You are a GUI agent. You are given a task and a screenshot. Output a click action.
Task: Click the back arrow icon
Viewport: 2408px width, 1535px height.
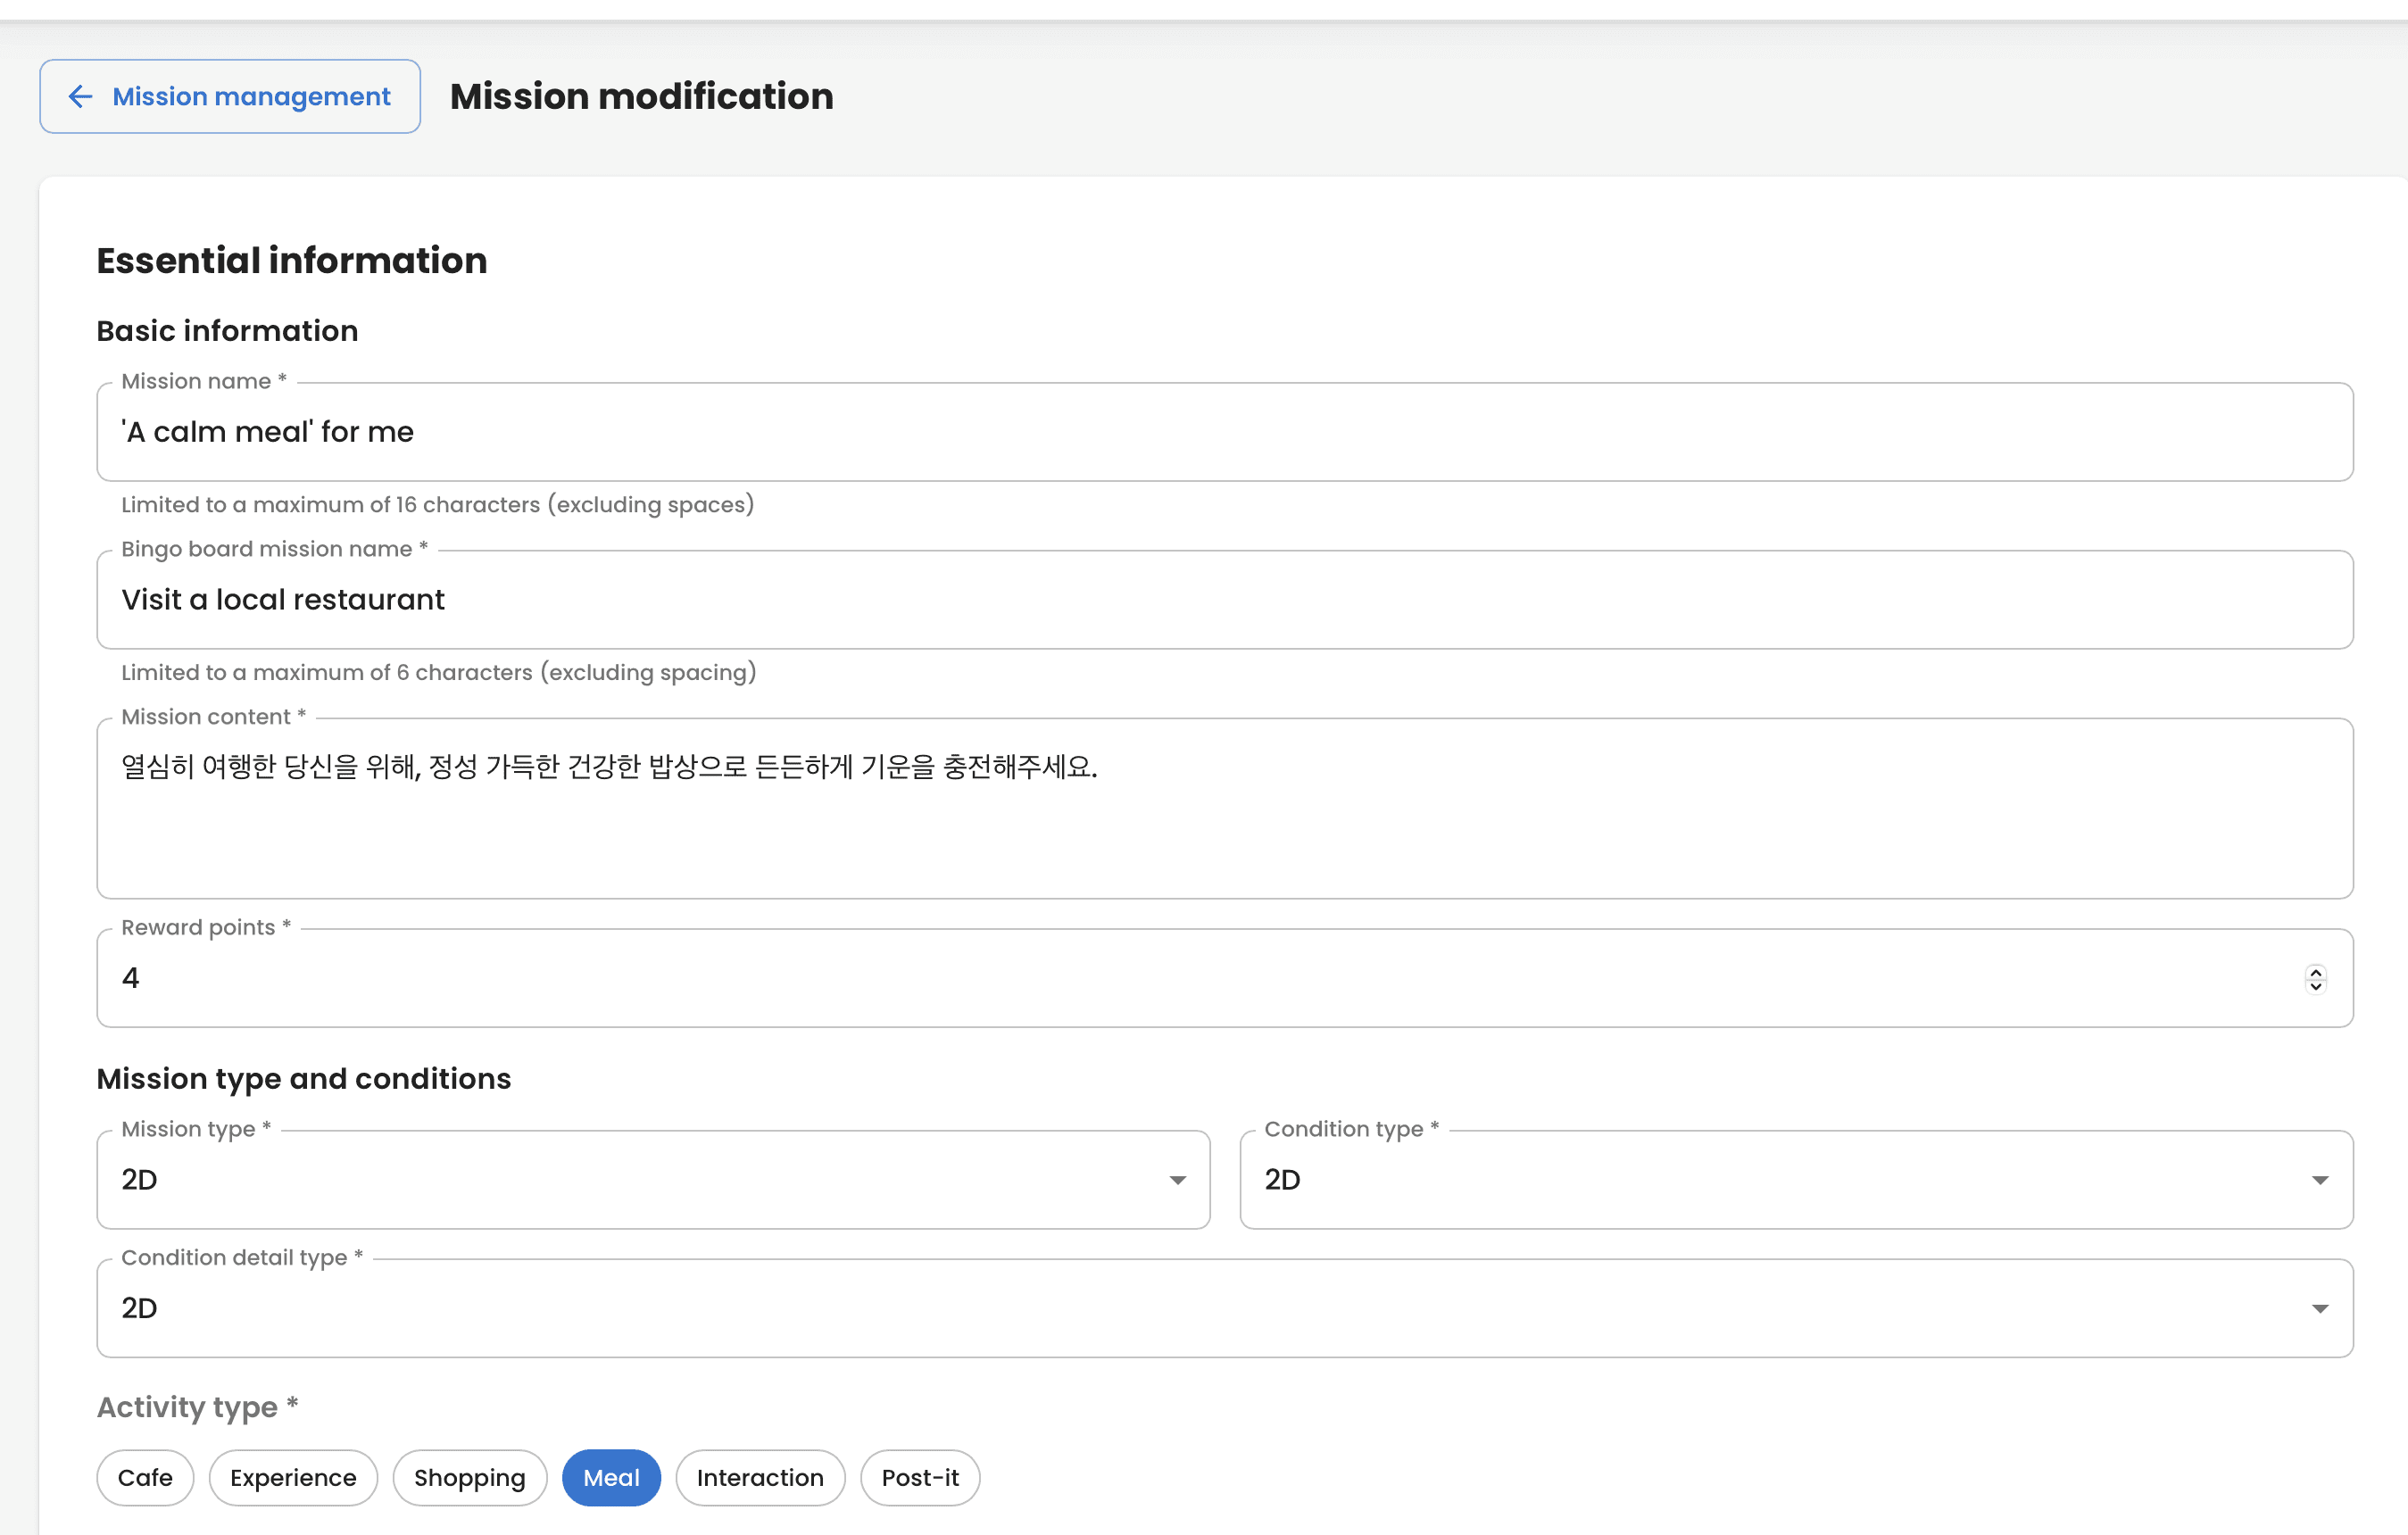point(80,96)
